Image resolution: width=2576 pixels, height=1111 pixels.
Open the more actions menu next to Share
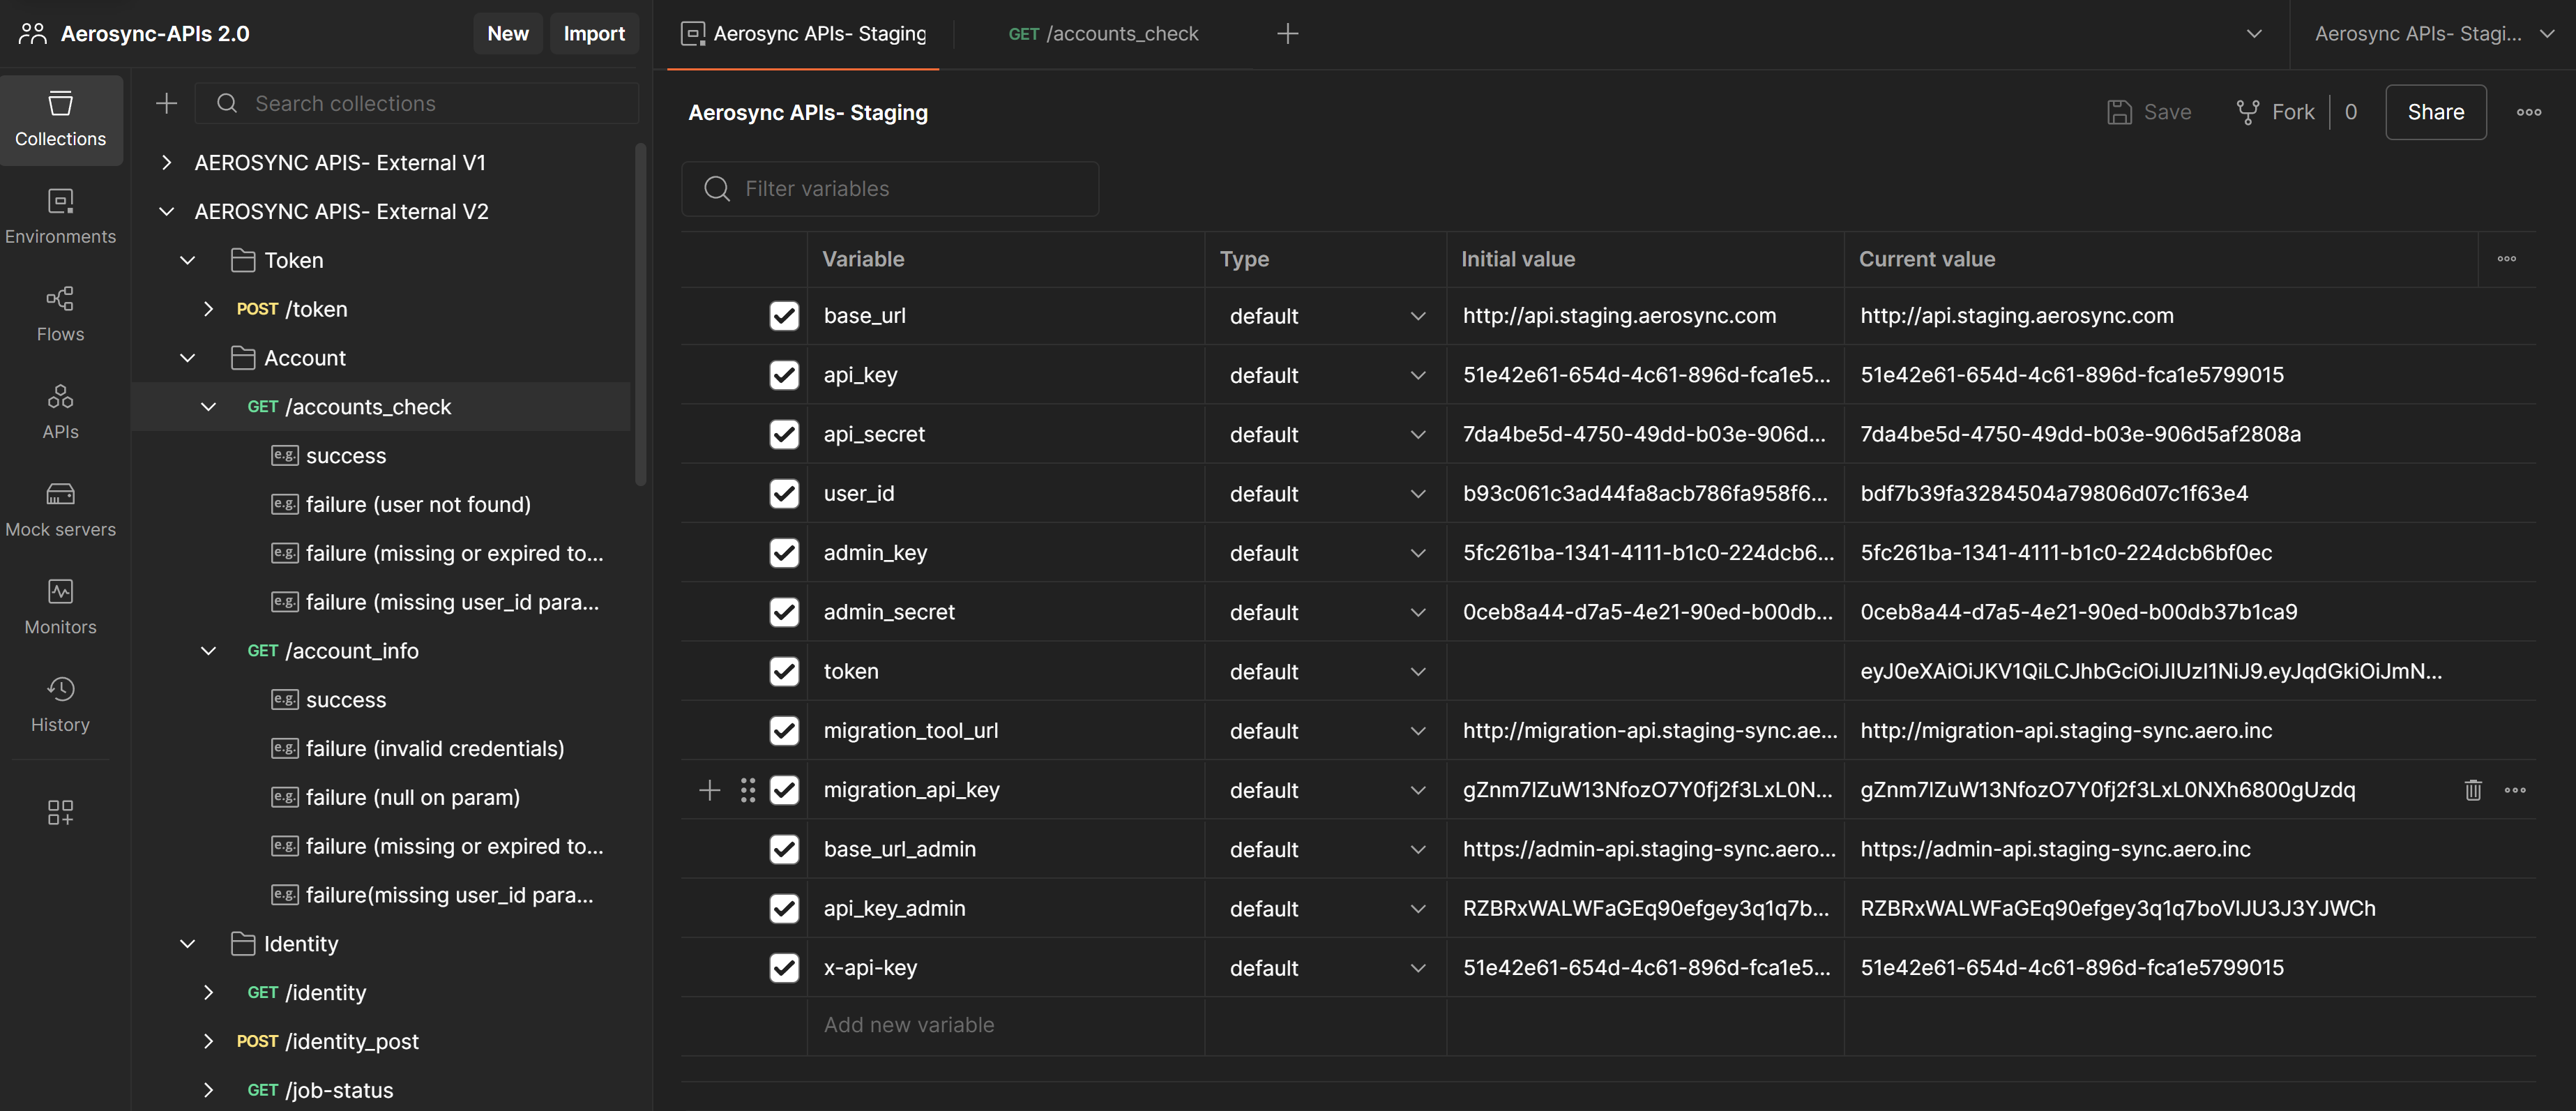pyautogui.click(x=2529, y=112)
